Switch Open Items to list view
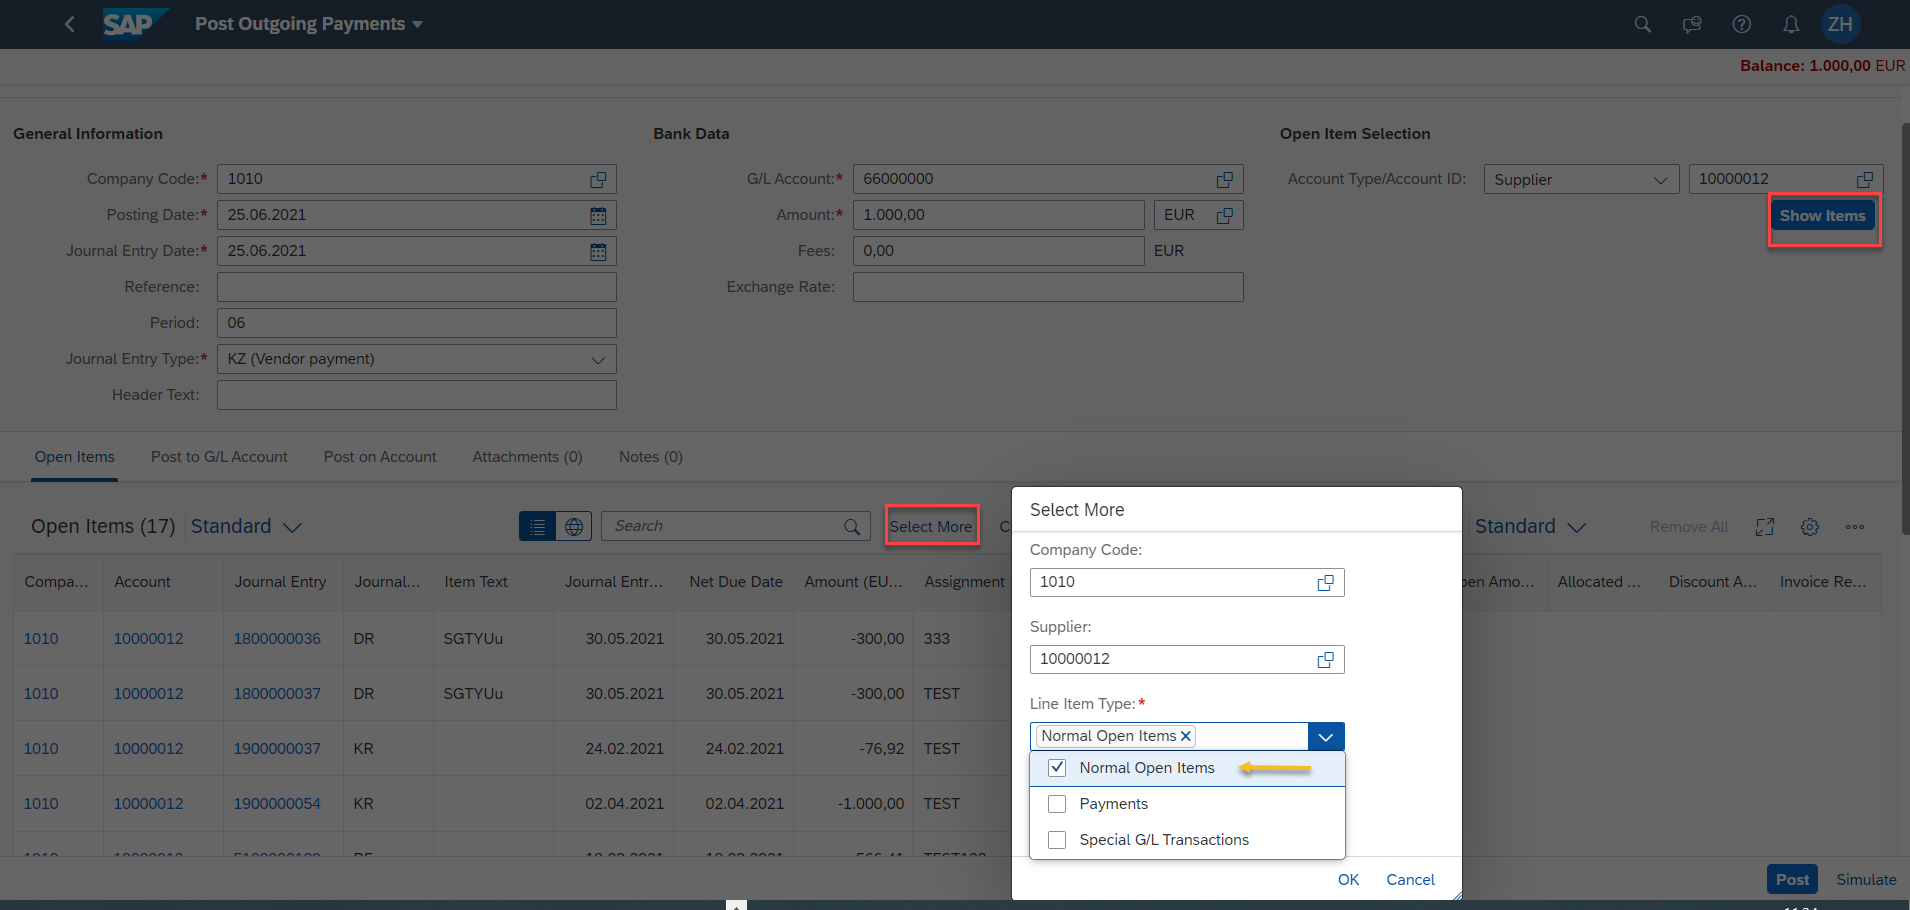Image resolution: width=1910 pixels, height=910 pixels. click(537, 526)
